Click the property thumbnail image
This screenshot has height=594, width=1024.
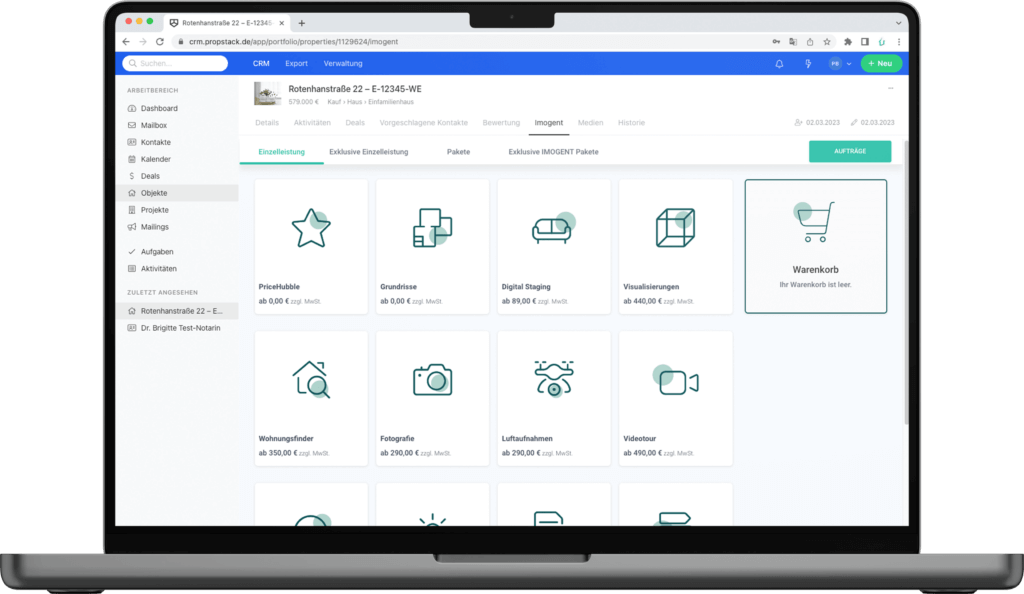click(x=267, y=94)
